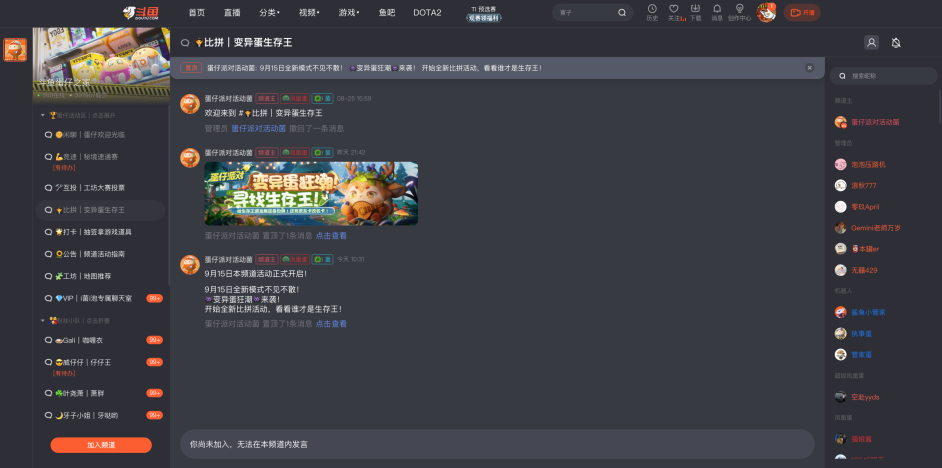Screen dimensions: 942x468
Task: Click 点击查看 under 9月15日 message
Action: coord(331,323)
